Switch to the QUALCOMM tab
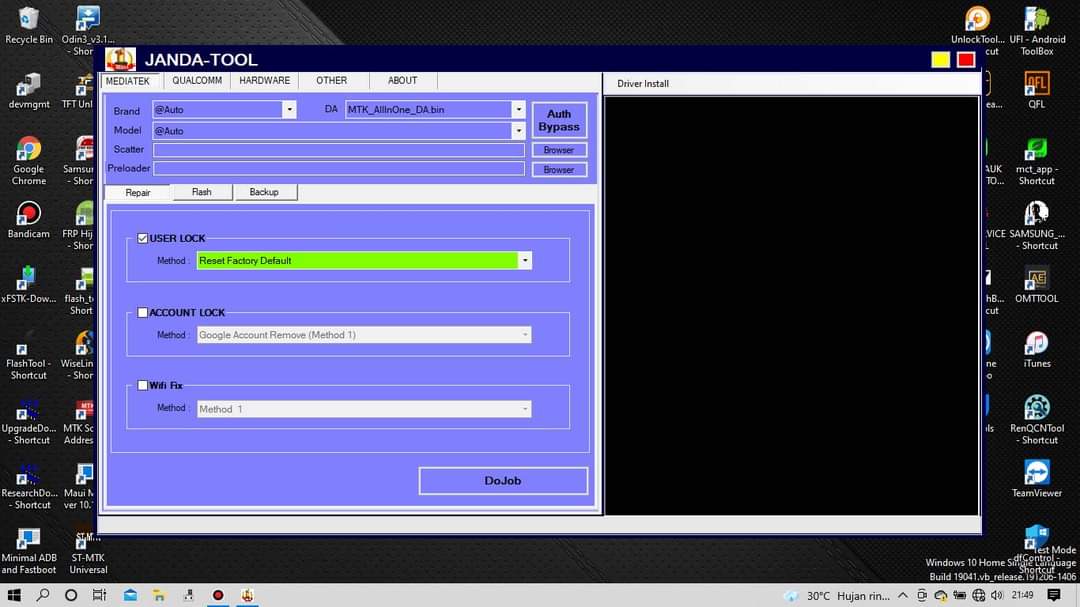Image resolution: width=1080 pixels, height=607 pixels. (x=197, y=81)
